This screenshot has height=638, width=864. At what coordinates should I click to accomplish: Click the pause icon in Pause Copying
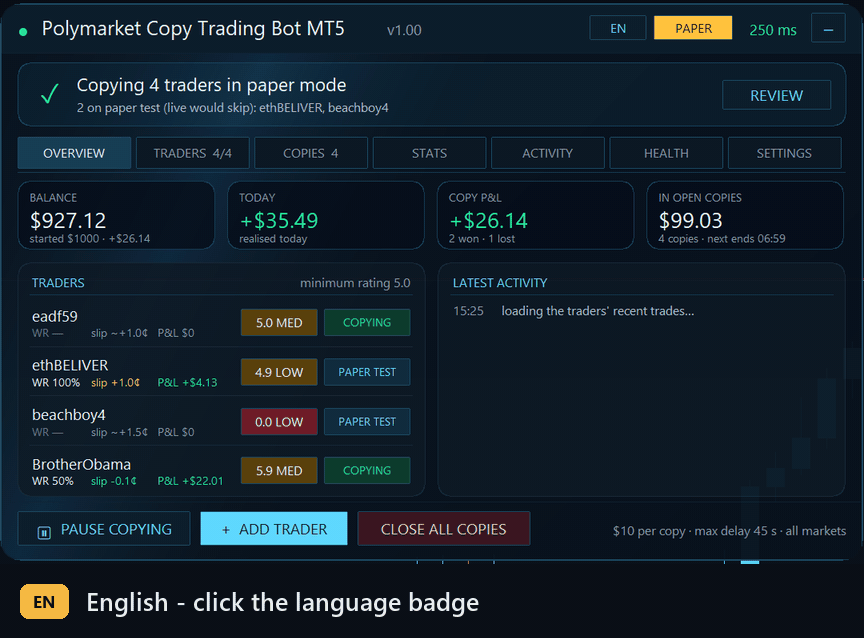click(44, 532)
